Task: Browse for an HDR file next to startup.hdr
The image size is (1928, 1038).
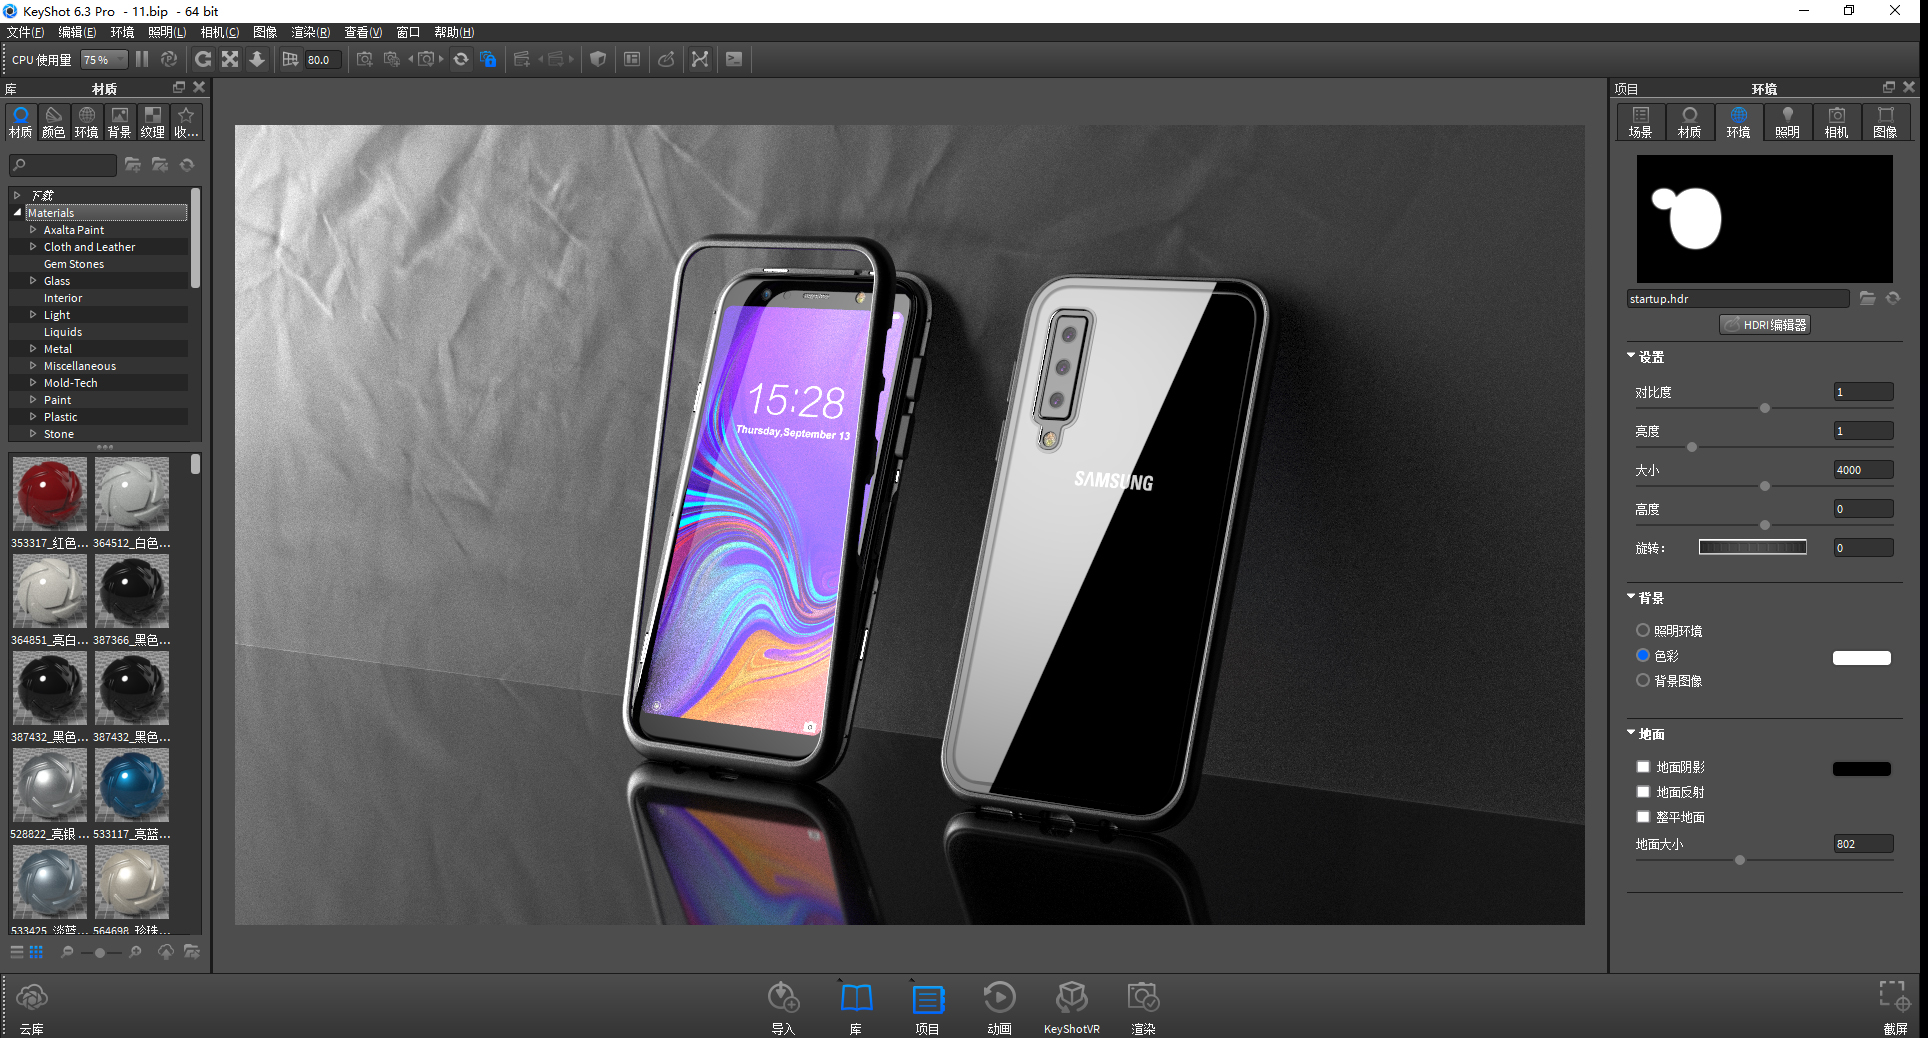Action: 1868,297
